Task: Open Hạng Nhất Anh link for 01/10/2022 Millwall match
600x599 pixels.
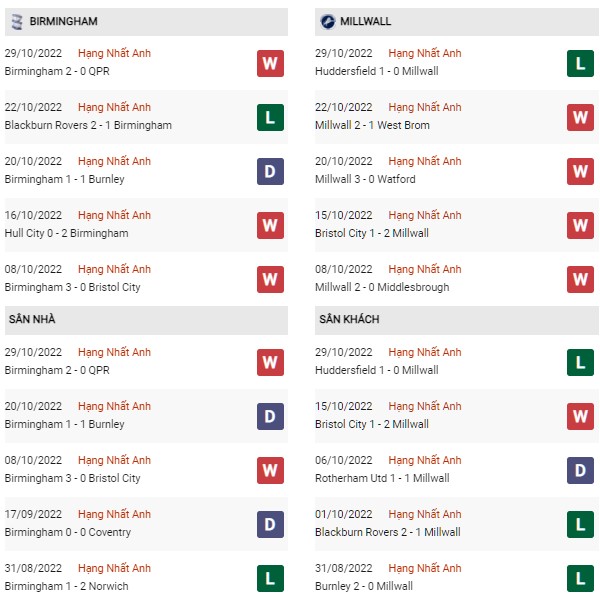Action: [x=425, y=514]
